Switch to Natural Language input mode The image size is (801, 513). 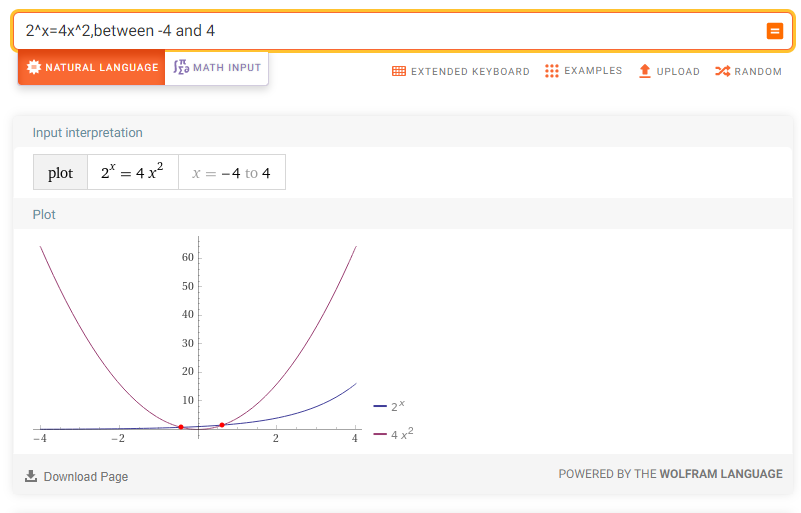click(x=91, y=67)
